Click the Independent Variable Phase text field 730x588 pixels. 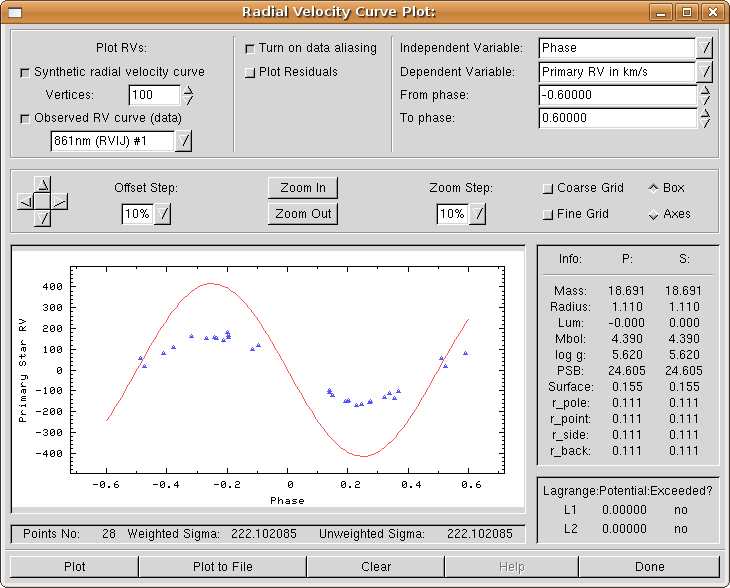point(617,48)
